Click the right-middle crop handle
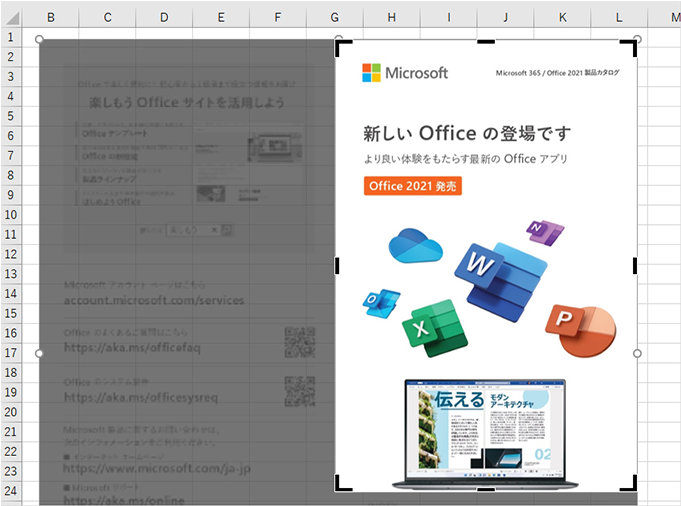681x506 pixels. (x=635, y=266)
